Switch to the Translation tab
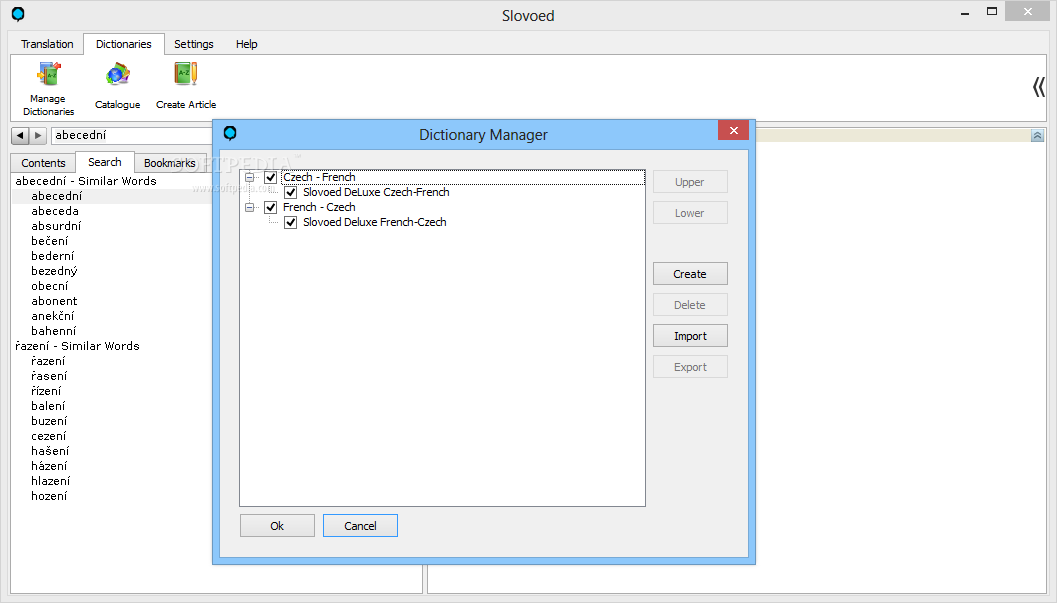The image size is (1057, 603). (47, 44)
